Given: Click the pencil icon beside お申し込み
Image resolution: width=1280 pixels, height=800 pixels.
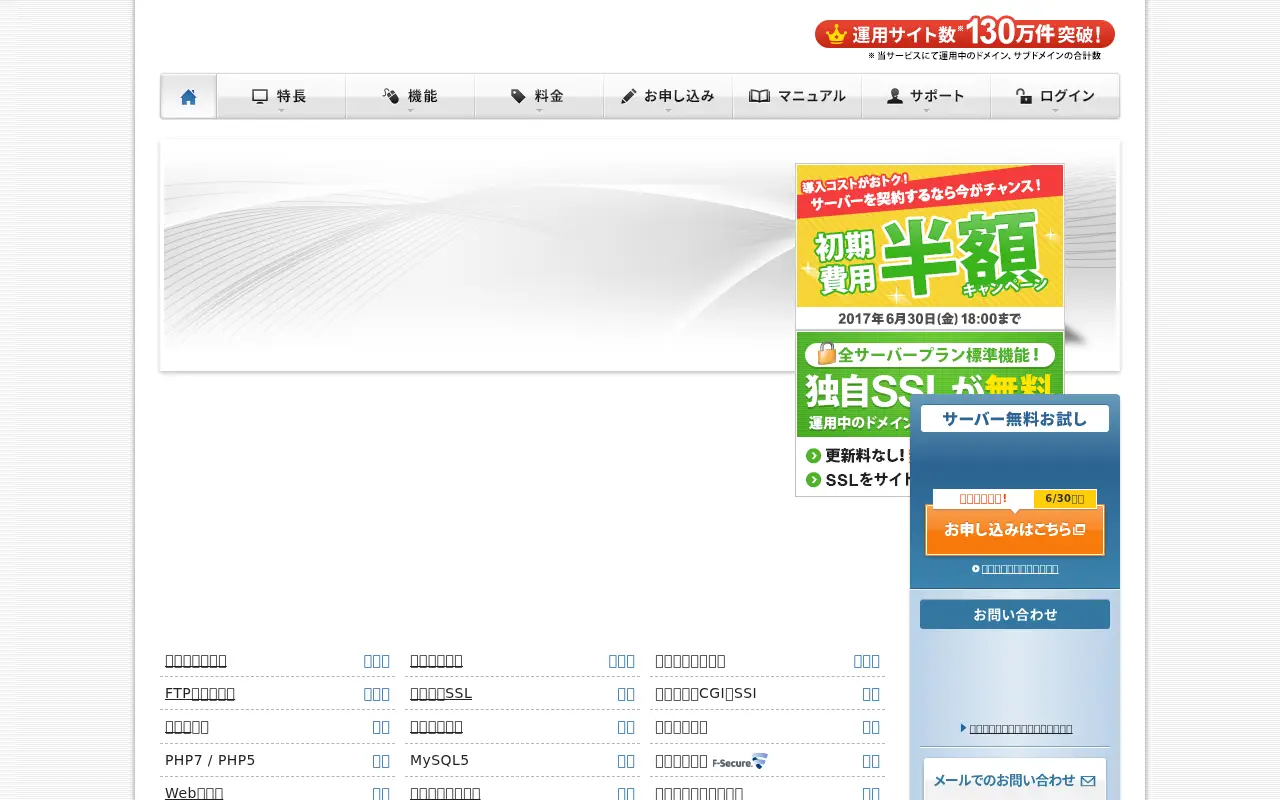Looking at the screenshot, I should (628, 96).
